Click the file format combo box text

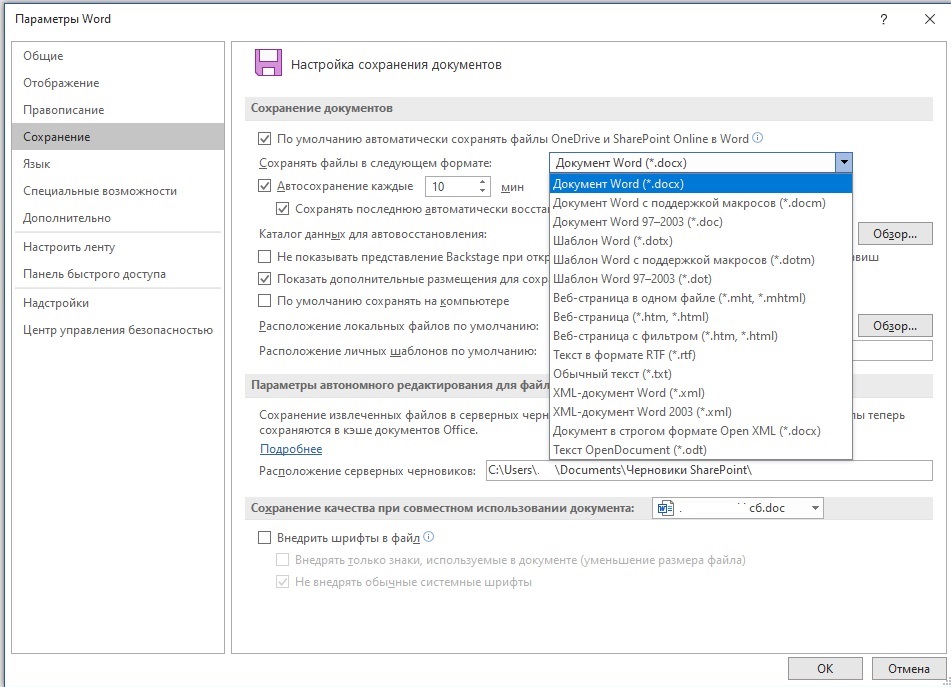coord(693,163)
